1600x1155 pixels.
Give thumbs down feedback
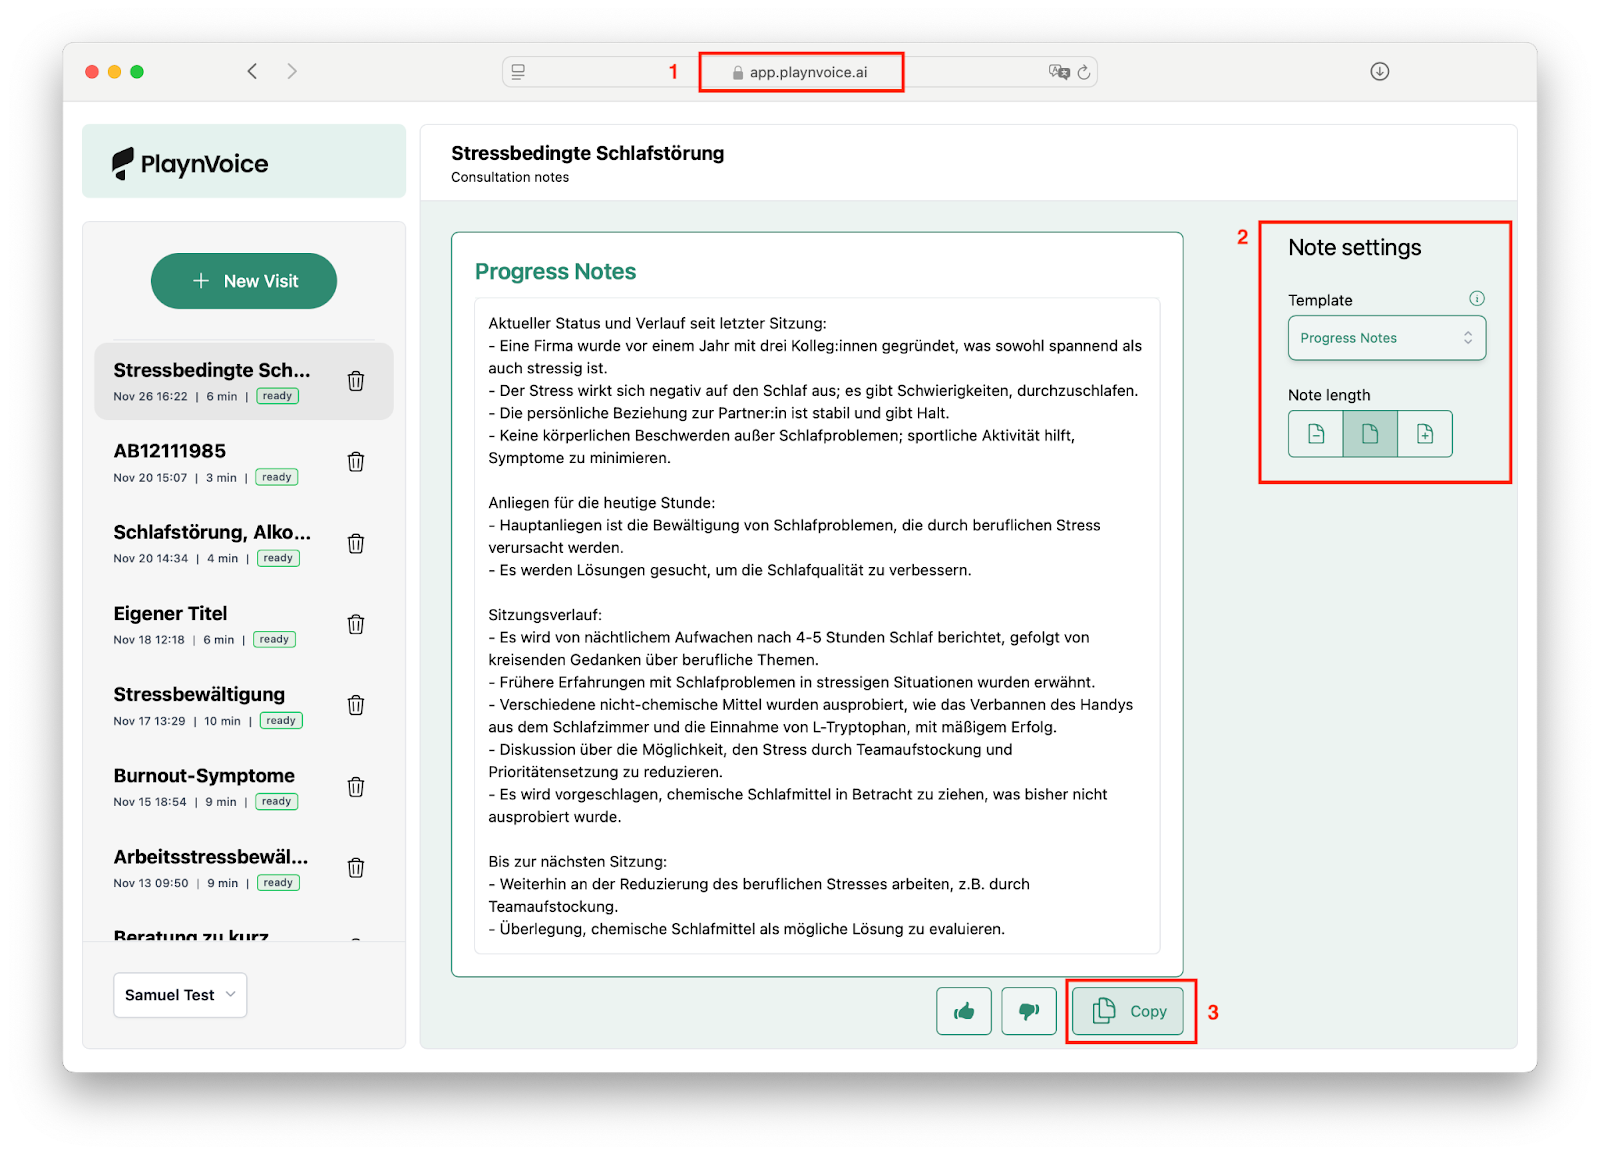1029,1011
